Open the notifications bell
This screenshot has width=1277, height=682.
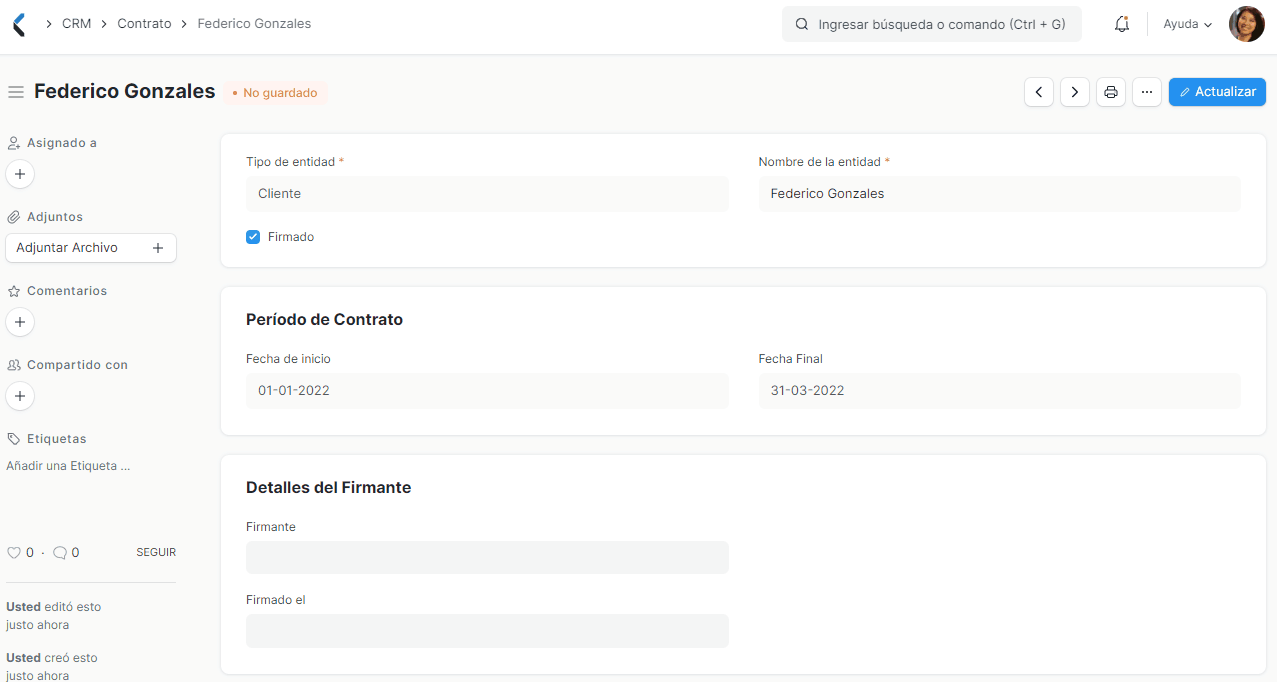click(1122, 24)
